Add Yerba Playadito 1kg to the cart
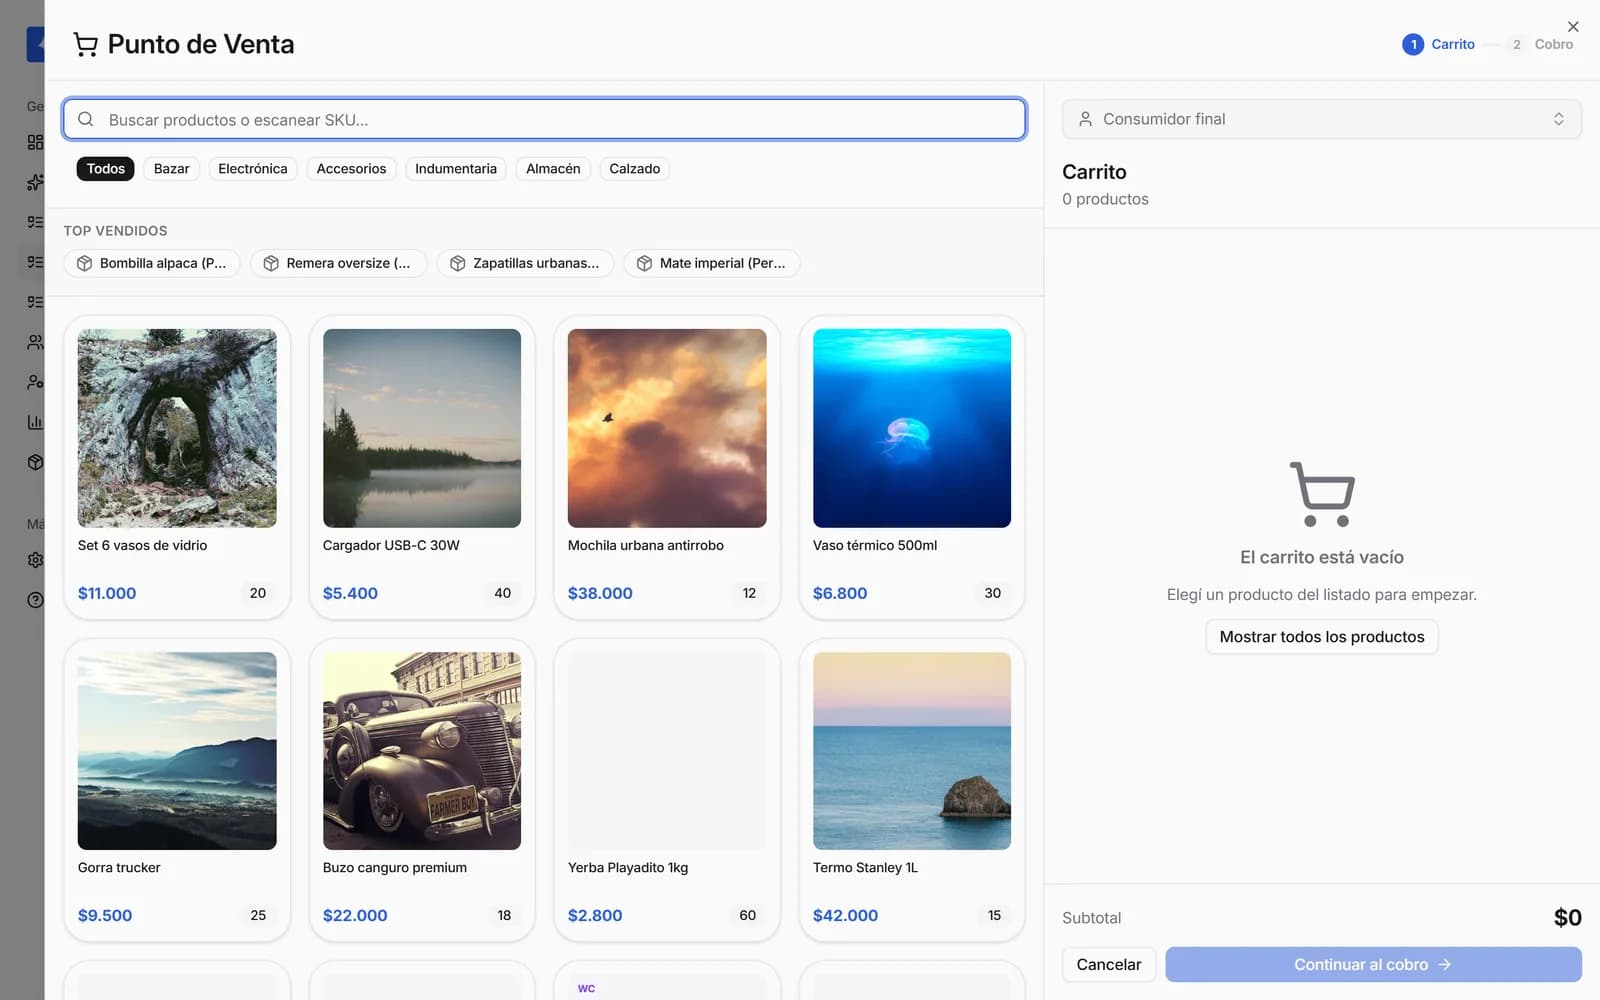 pyautogui.click(x=667, y=790)
